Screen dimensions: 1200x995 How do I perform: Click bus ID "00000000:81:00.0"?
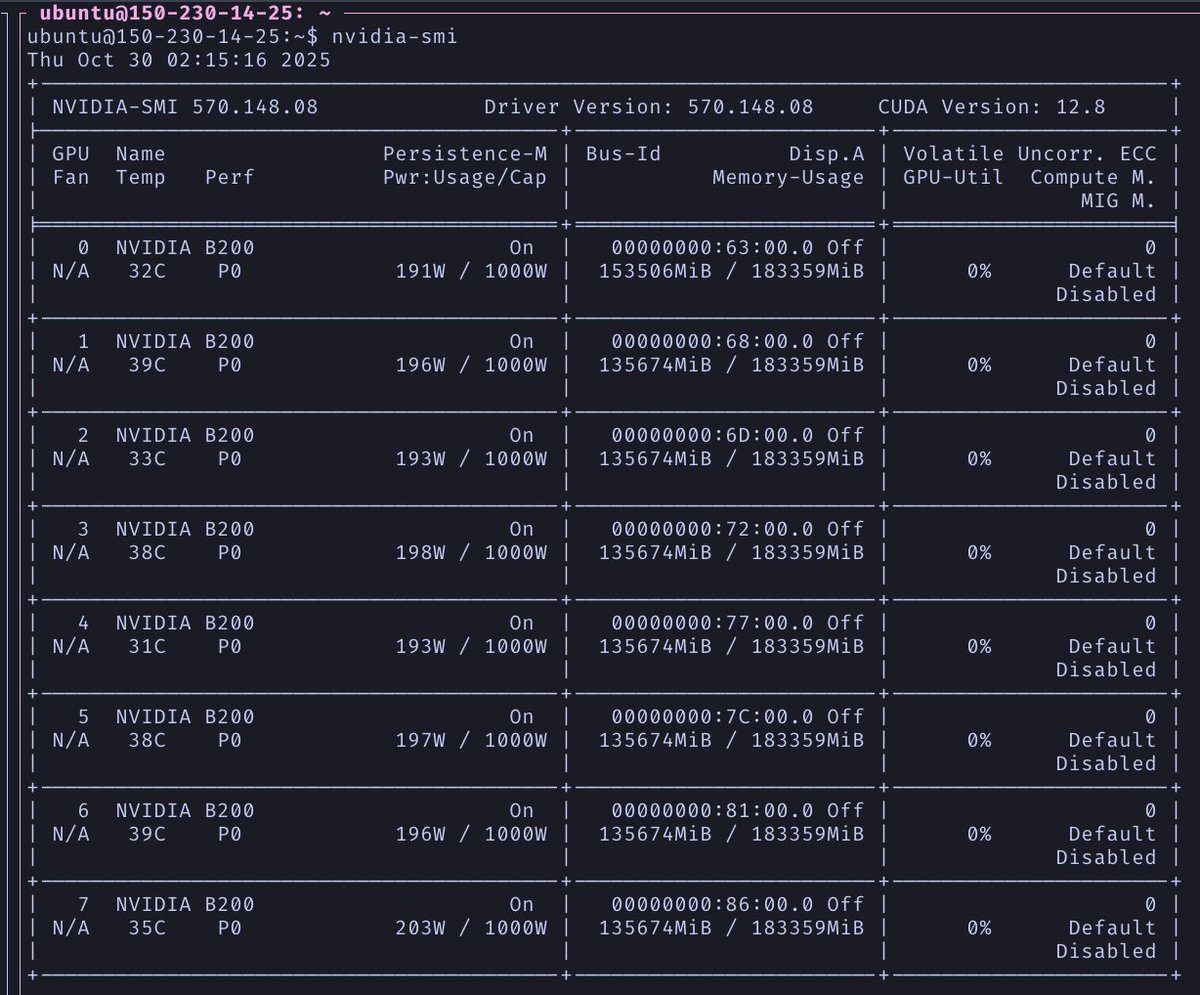pyautogui.click(x=712, y=810)
